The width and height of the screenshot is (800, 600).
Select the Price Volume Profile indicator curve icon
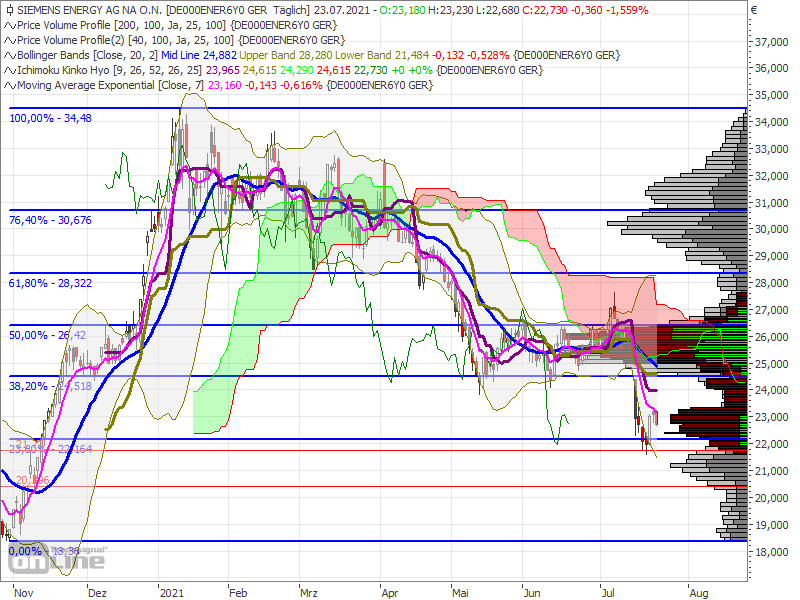point(10,26)
